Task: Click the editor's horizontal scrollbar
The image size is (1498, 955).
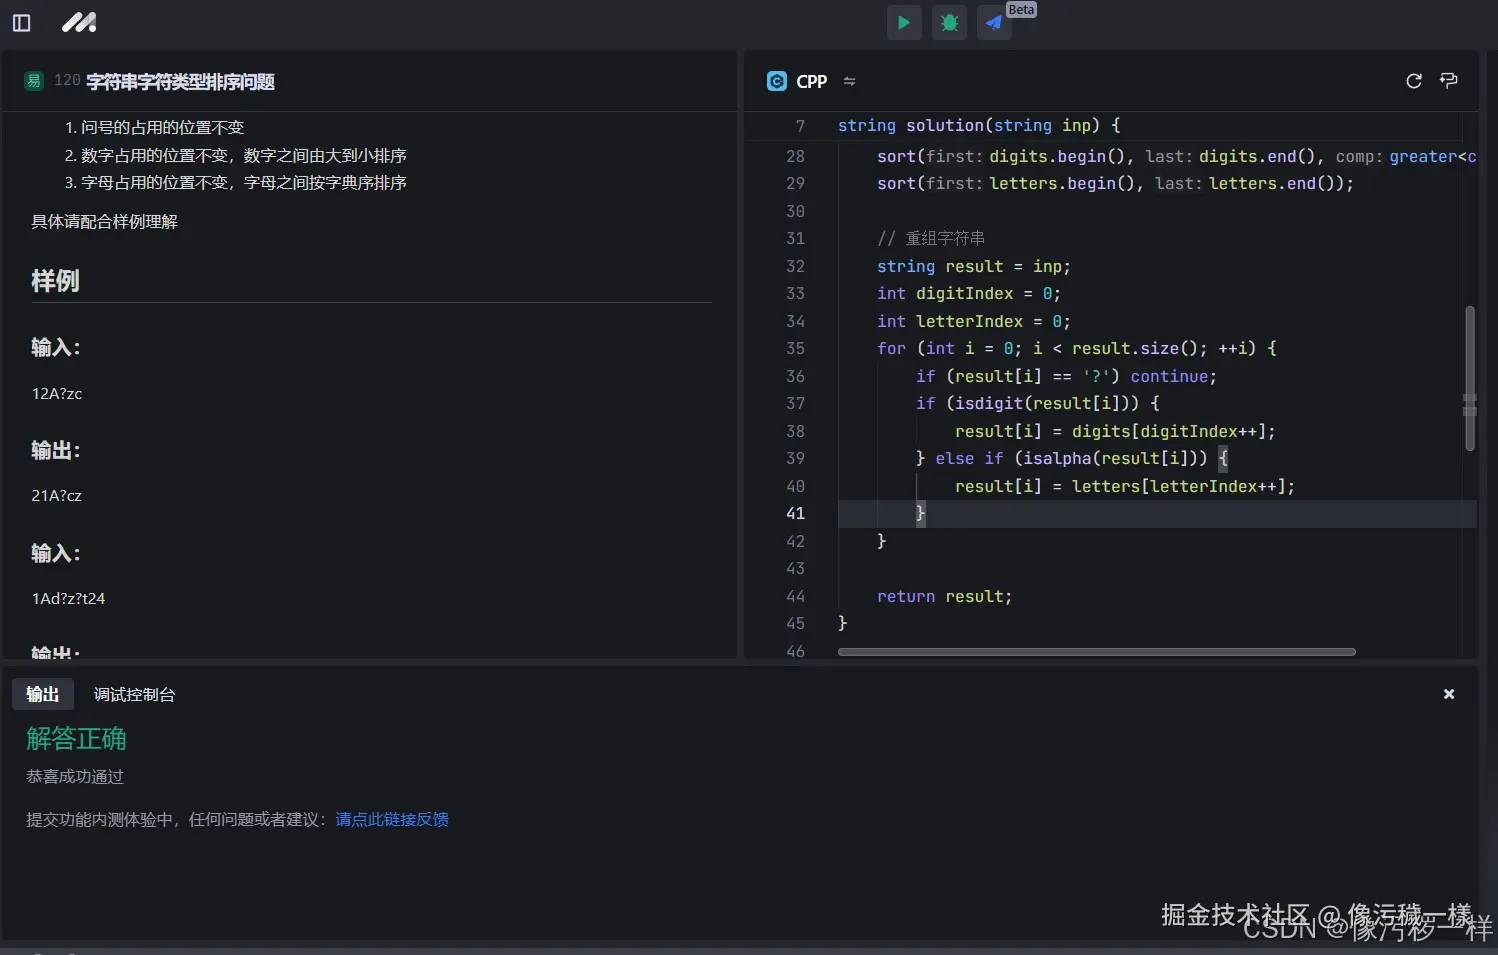Action: [x=1096, y=652]
